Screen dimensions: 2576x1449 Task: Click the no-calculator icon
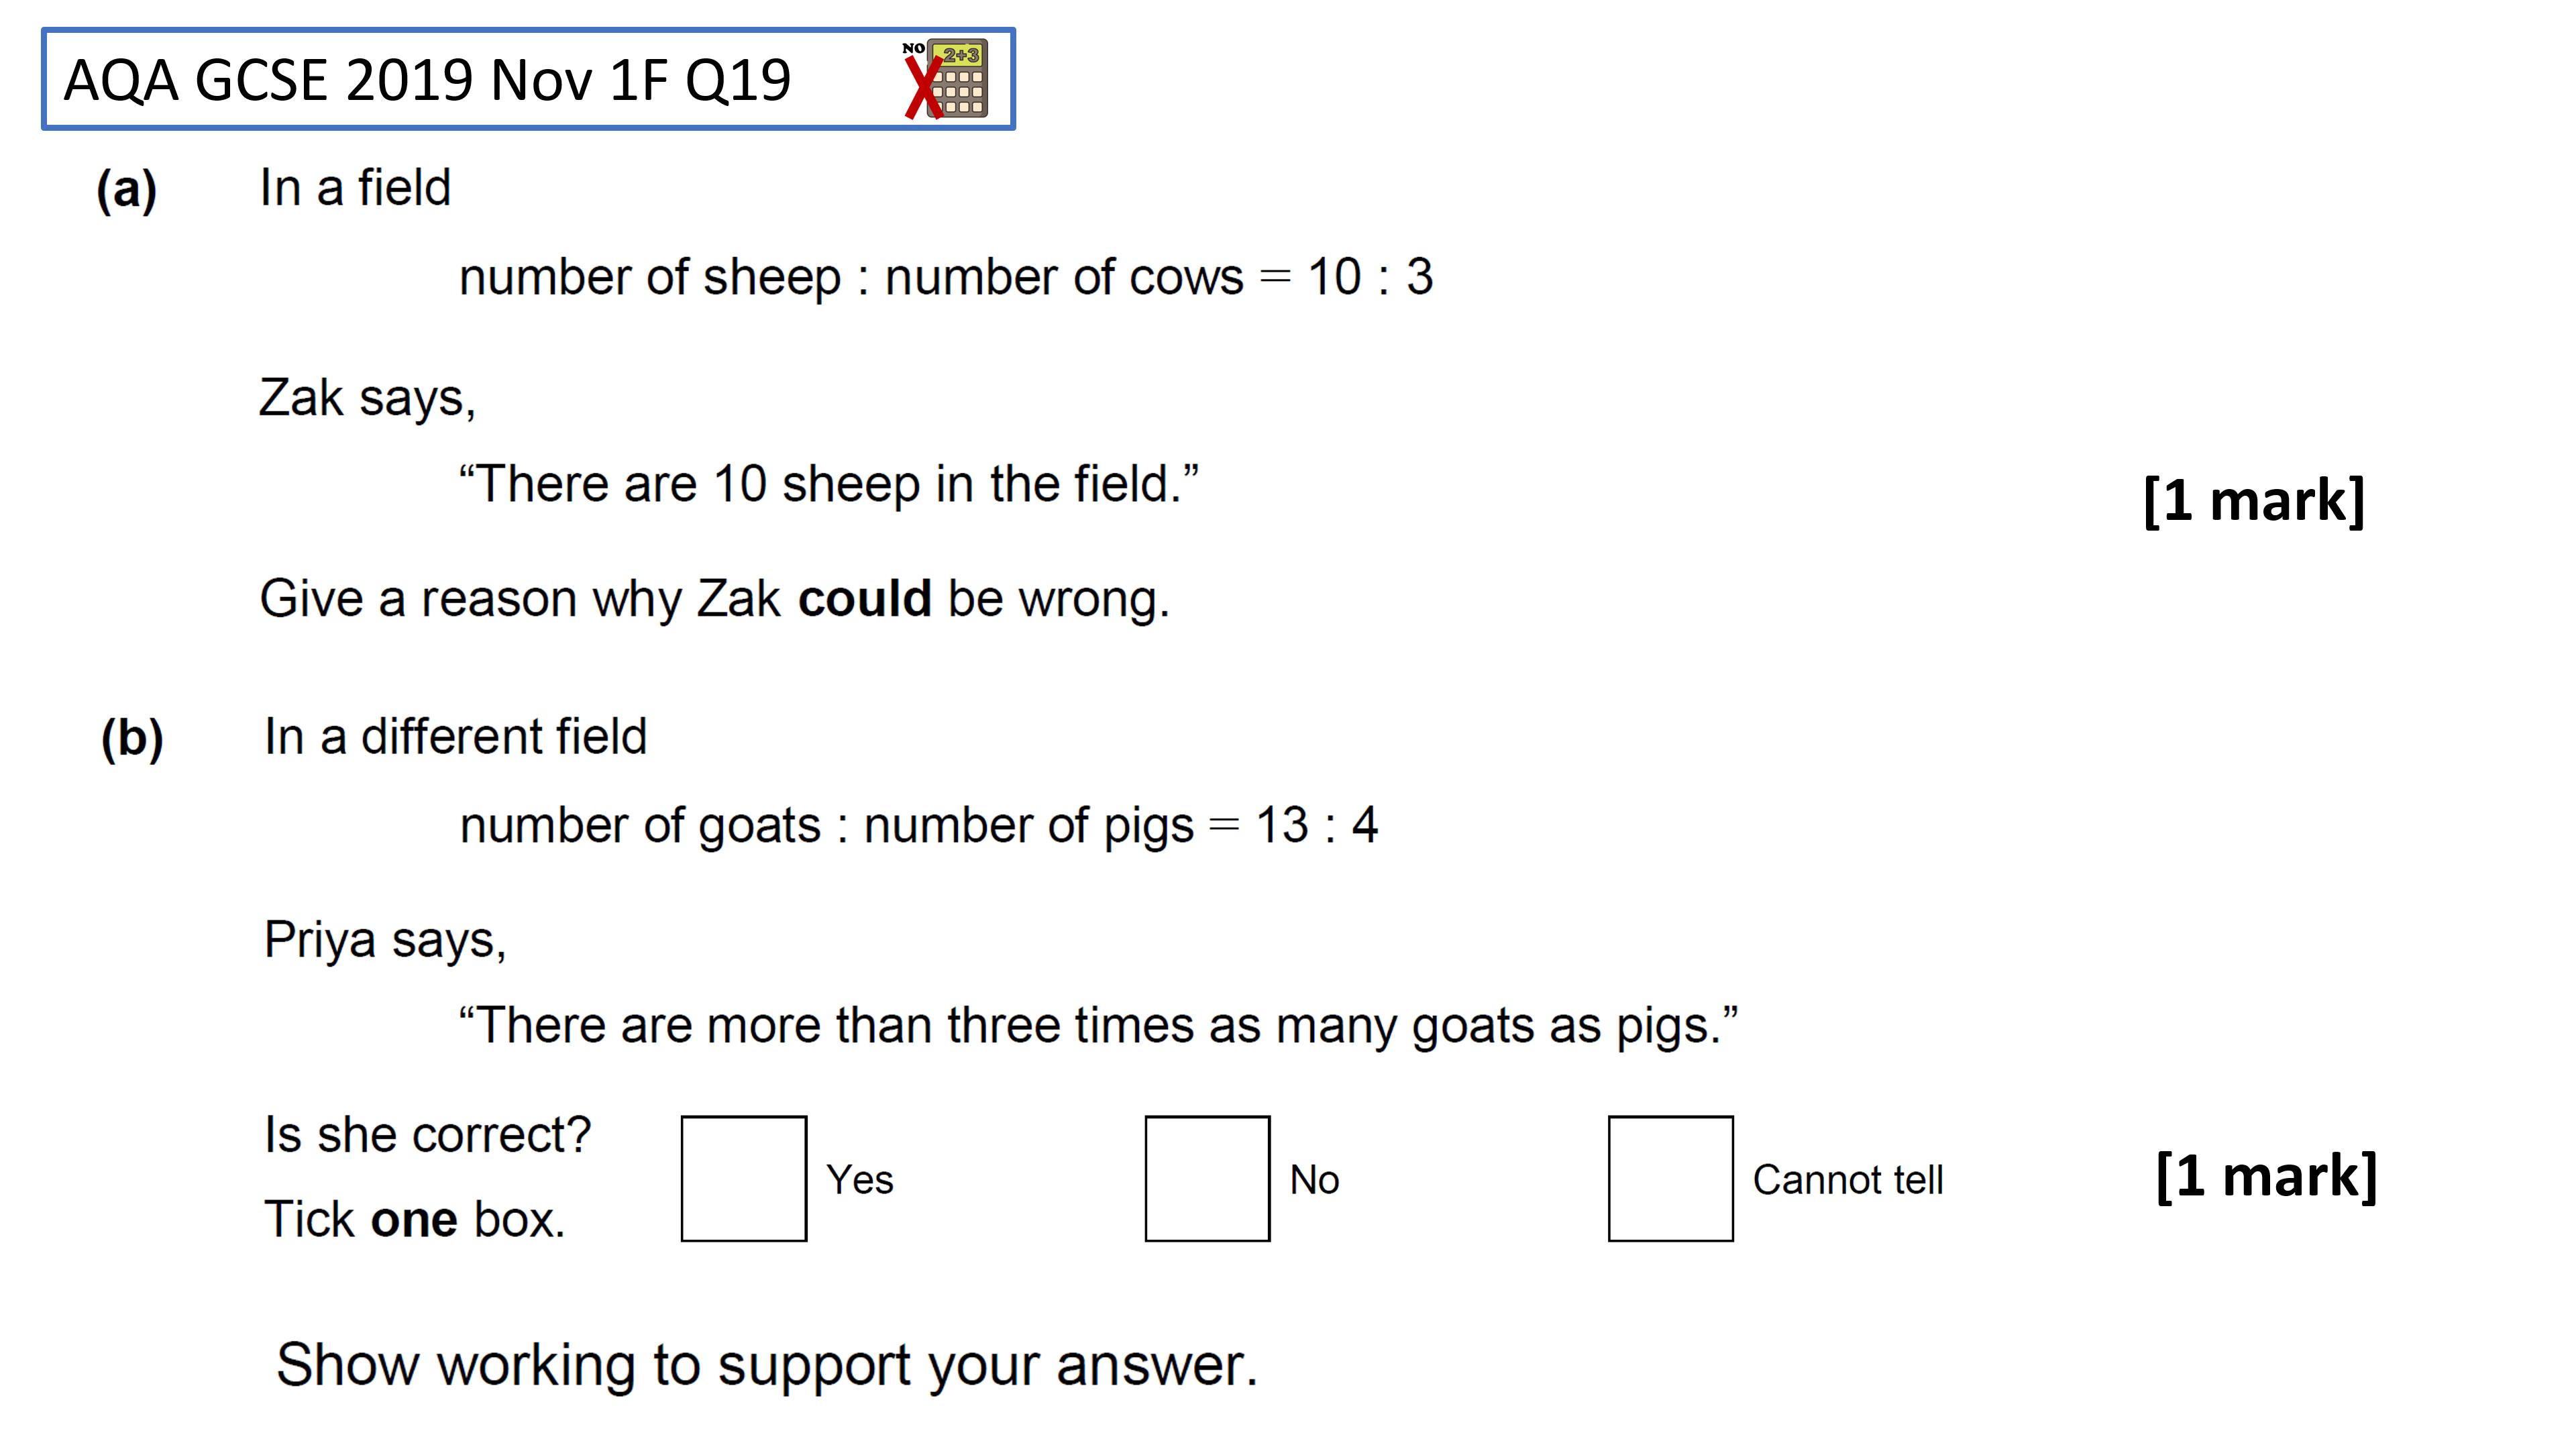pos(946,79)
